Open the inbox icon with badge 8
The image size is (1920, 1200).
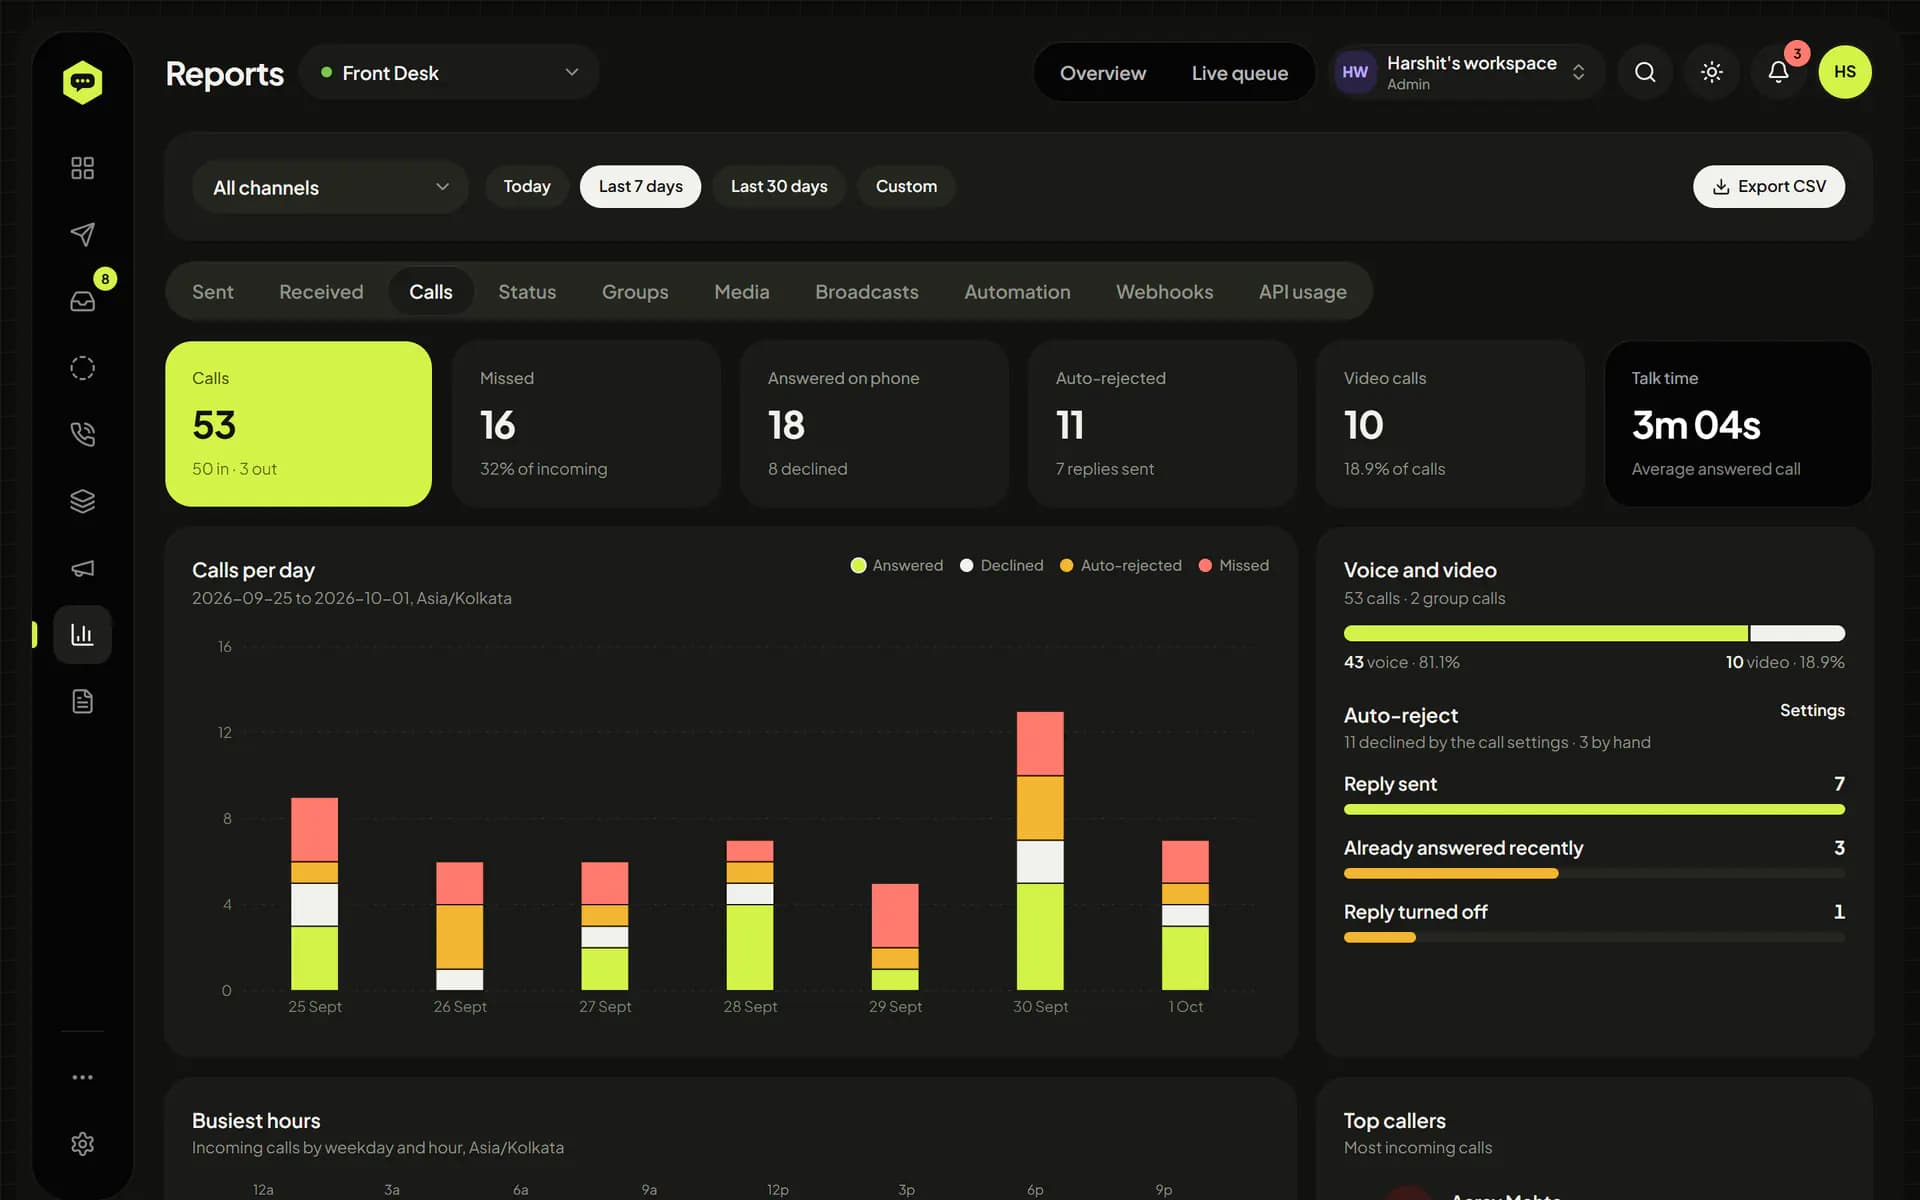[82, 301]
